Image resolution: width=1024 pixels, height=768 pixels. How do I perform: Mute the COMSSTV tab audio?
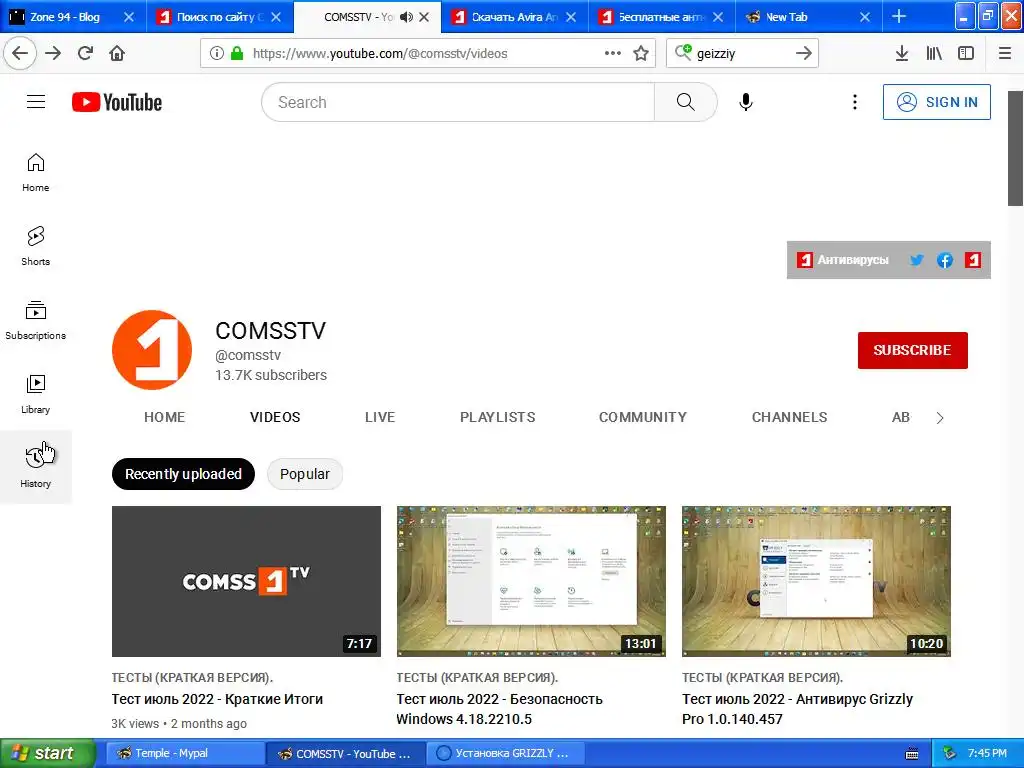(406, 17)
